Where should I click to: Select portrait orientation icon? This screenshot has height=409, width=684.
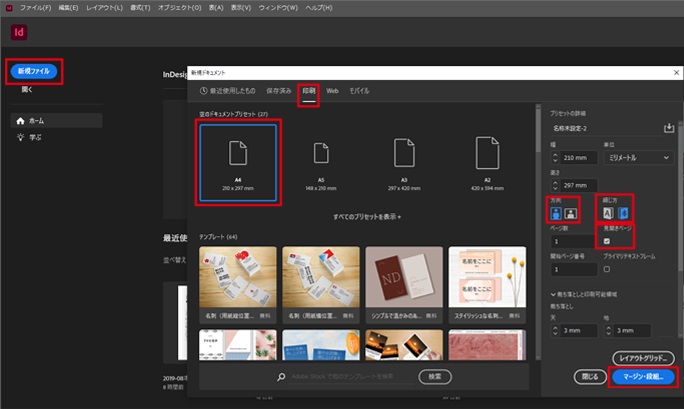coord(556,213)
